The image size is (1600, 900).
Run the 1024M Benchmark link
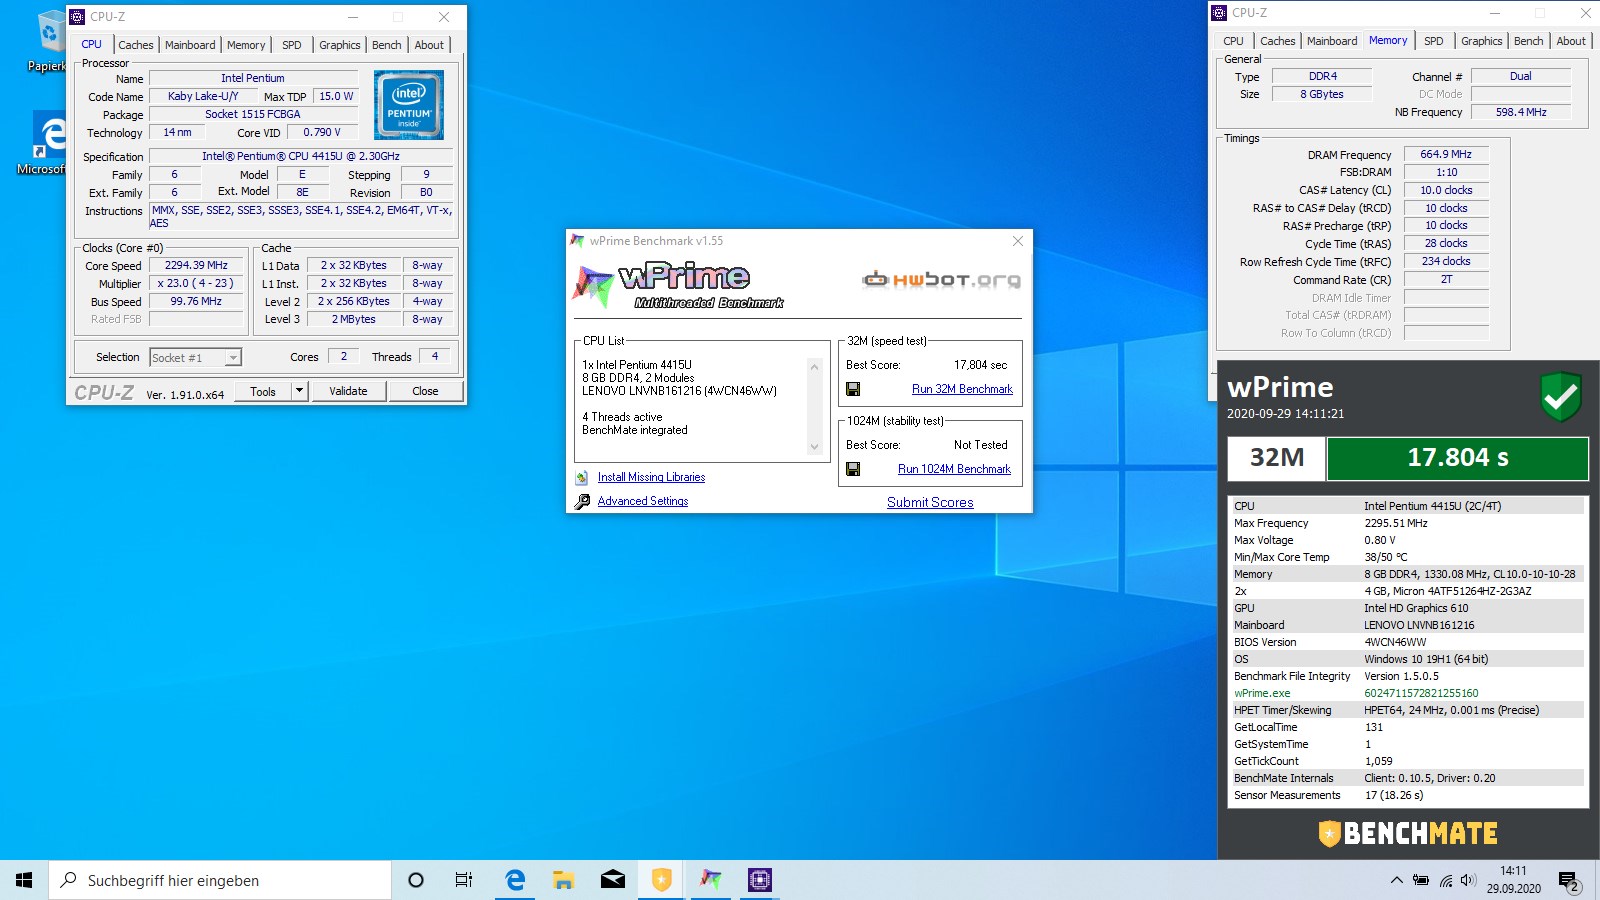point(954,469)
